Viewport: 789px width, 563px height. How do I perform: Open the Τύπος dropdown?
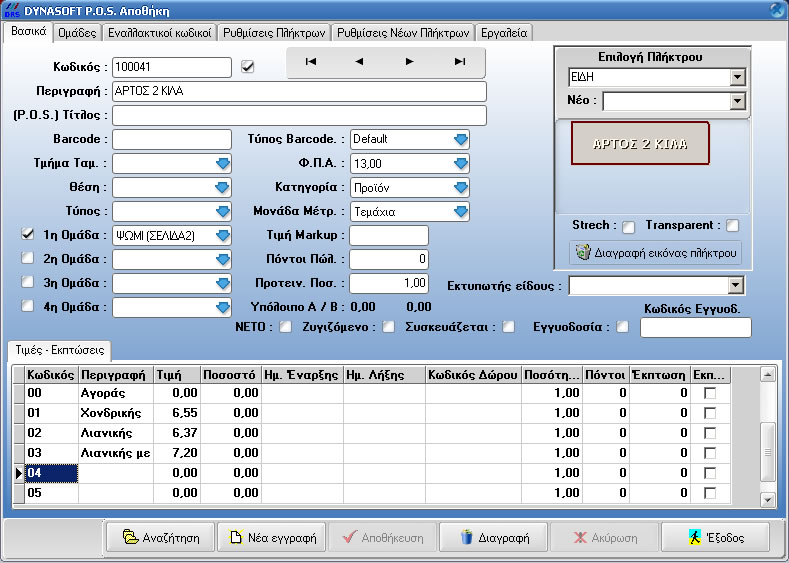222,211
